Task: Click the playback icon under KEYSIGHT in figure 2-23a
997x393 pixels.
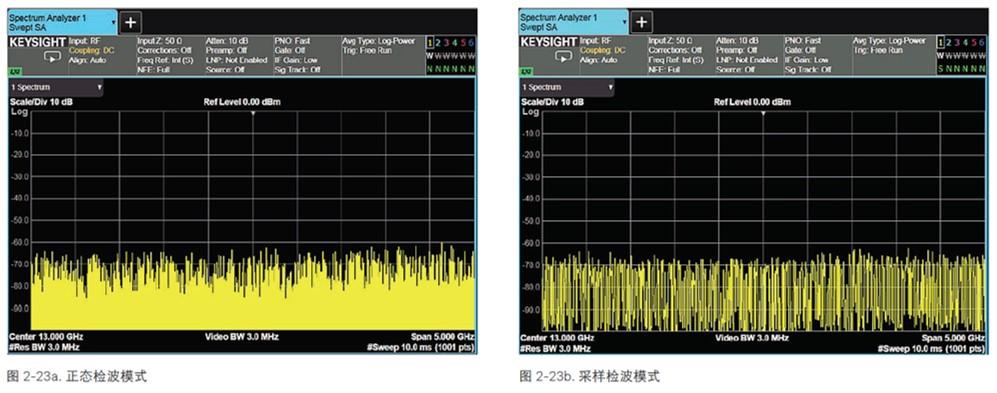Action: tap(51, 57)
